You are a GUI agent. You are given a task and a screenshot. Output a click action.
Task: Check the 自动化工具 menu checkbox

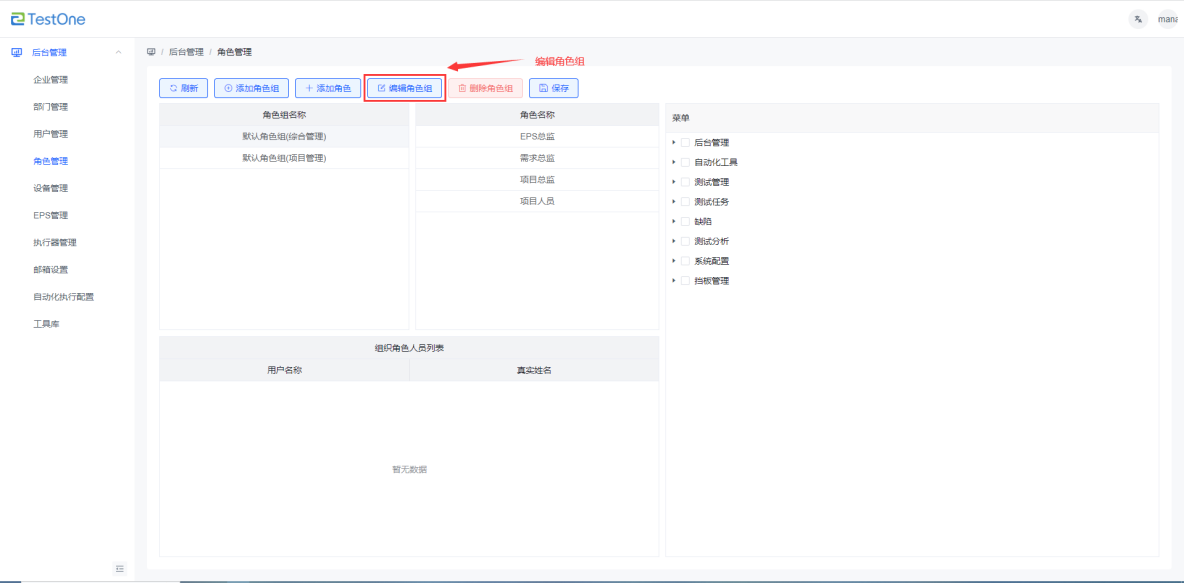tap(685, 162)
